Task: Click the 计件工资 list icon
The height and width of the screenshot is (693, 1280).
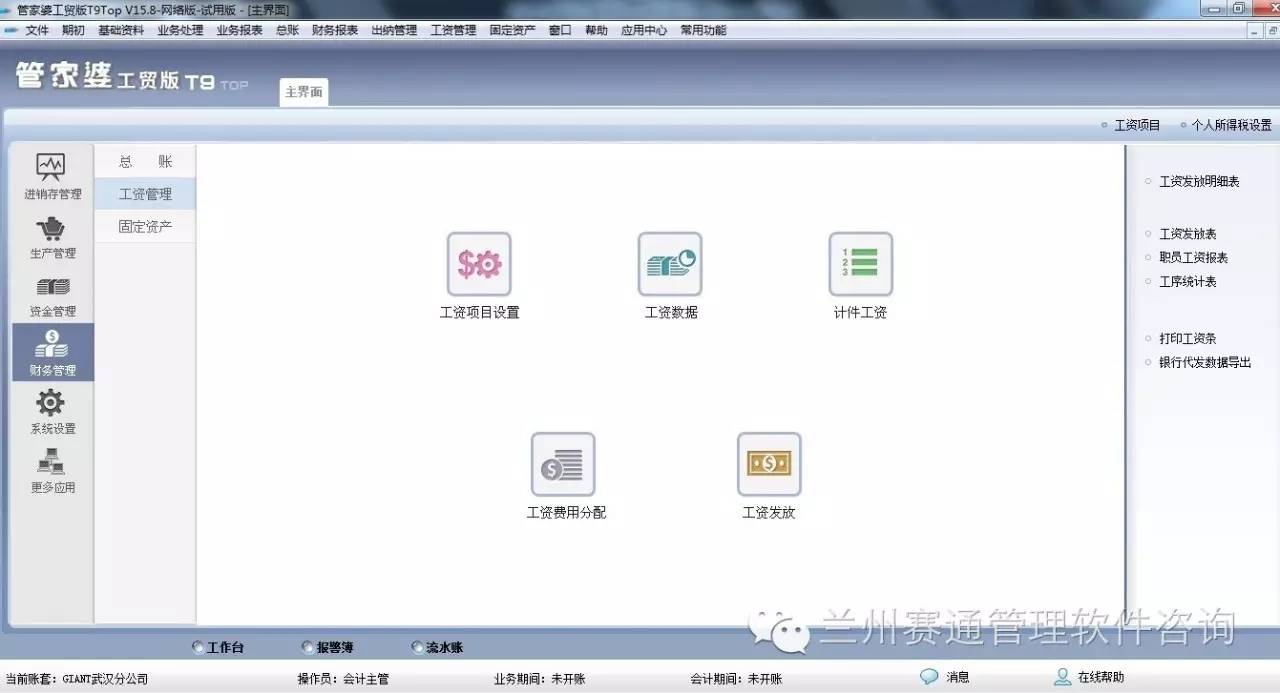Action: 860,265
